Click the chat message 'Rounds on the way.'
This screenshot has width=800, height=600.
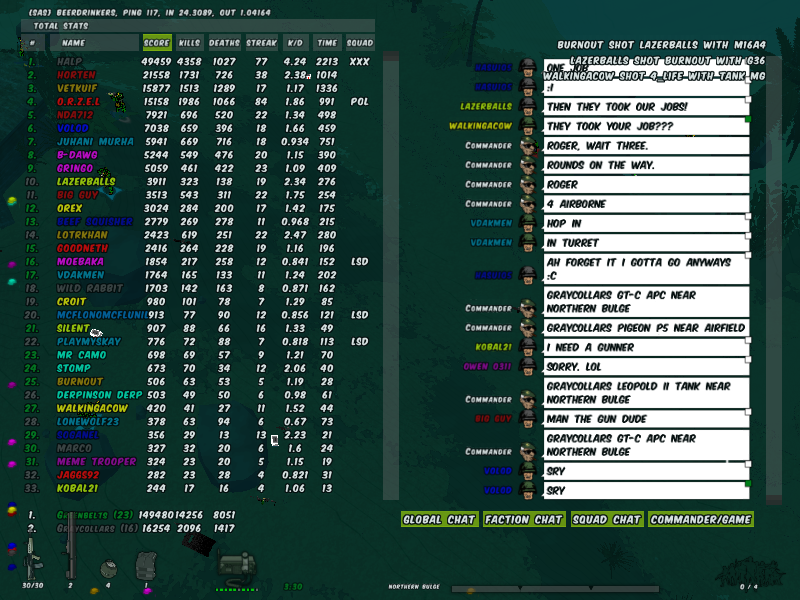pyautogui.click(x=645, y=165)
